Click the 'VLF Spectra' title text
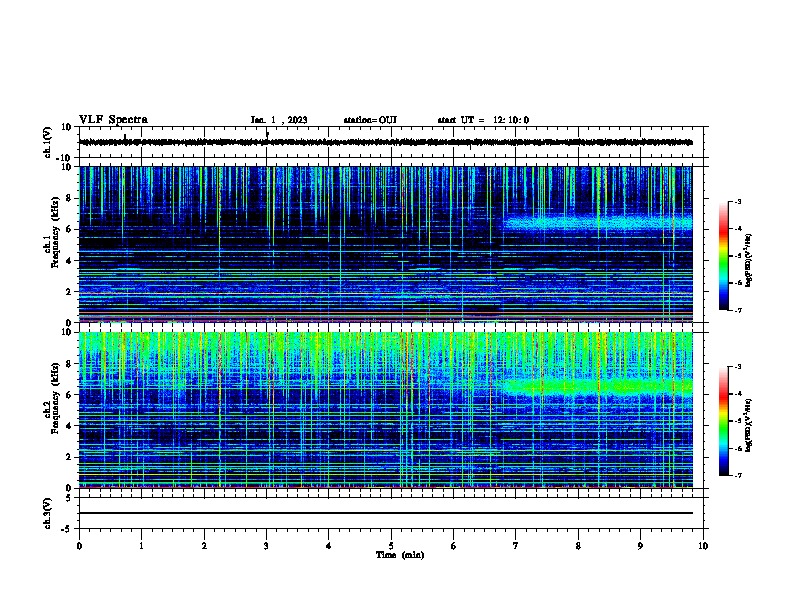Viewport: 792px width, 612px height. pos(113,120)
